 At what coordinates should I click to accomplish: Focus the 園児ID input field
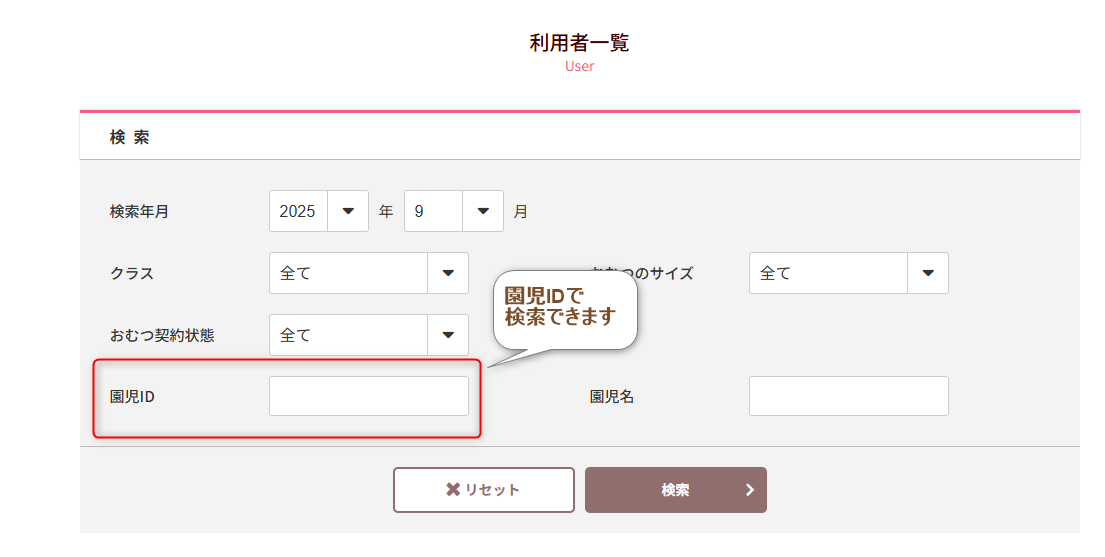pos(369,396)
